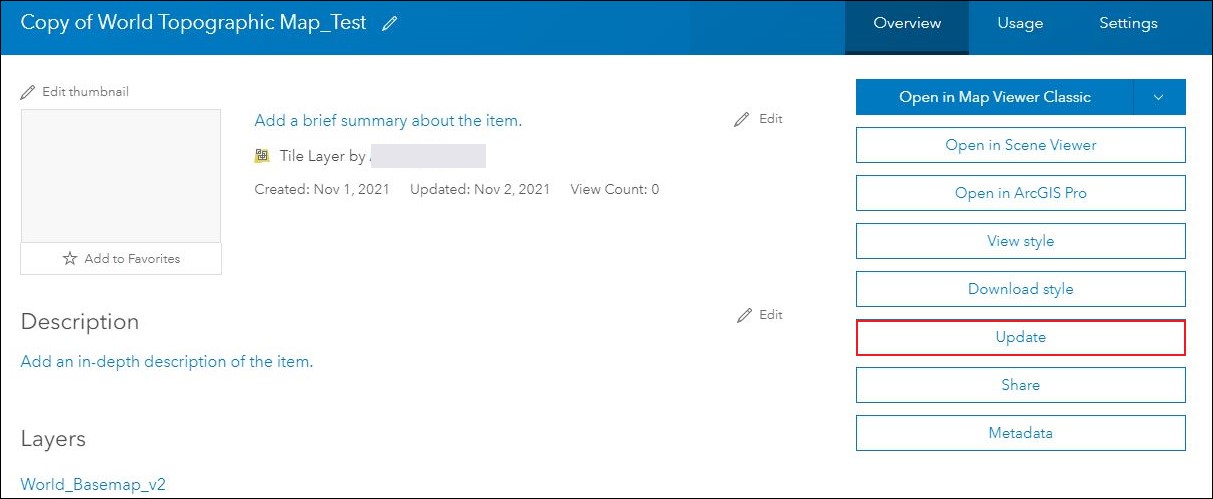Screen dimensions: 1213x499
Task: Click the 'Updated: Nov 2, 2021' text
Action: tap(480, 189)
